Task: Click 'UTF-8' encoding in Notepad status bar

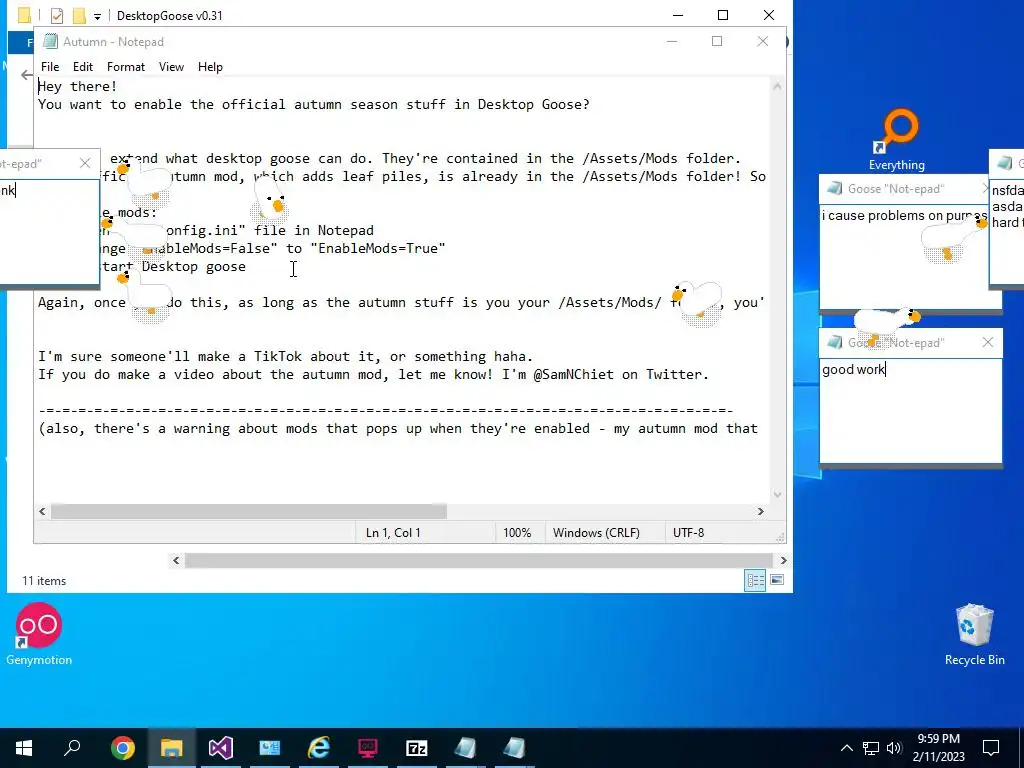Action: [x=688, y=533]
